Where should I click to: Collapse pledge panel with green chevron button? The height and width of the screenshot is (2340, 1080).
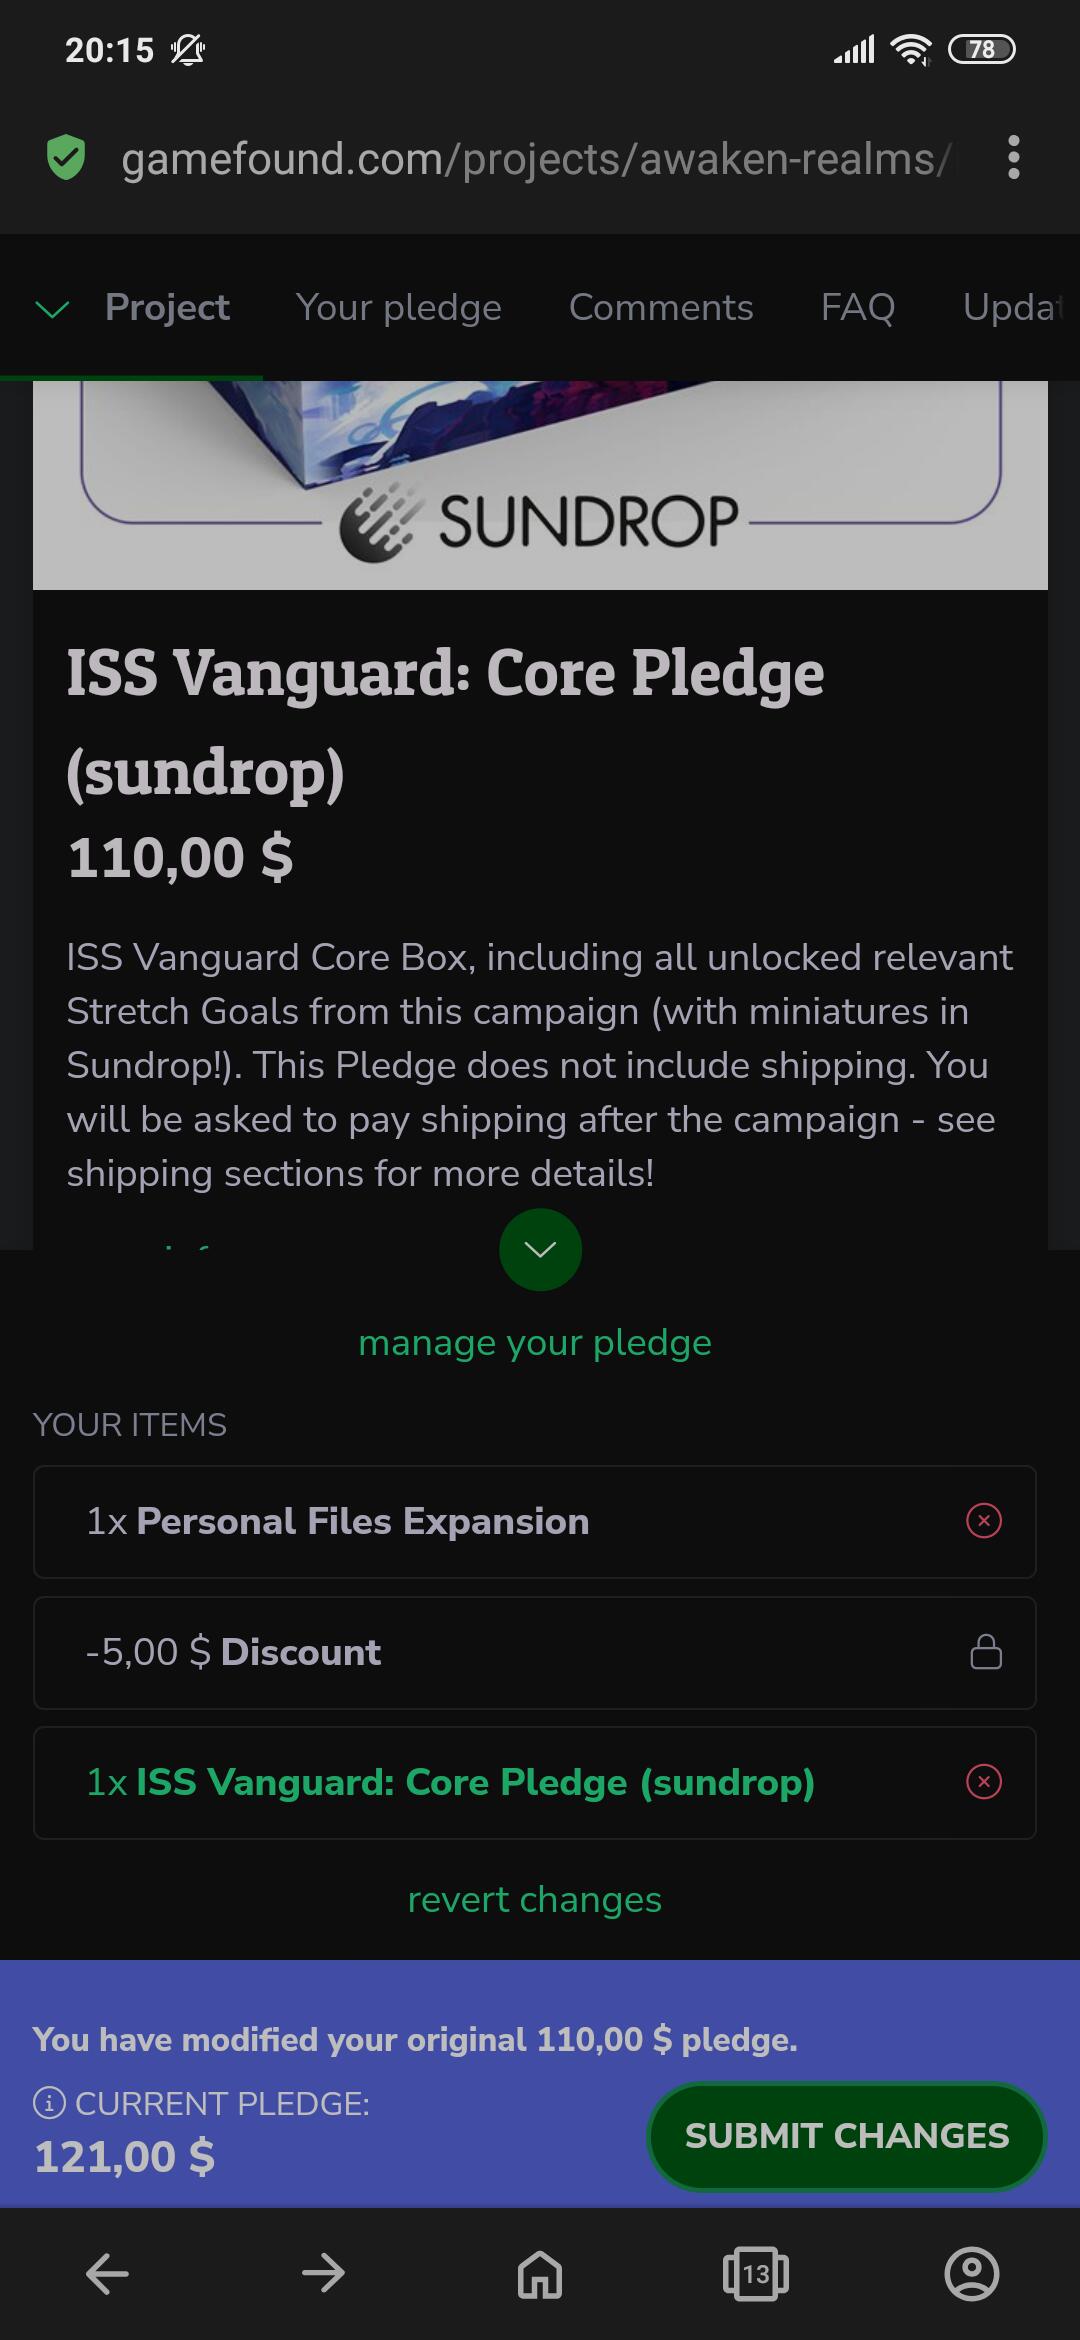click(x=540, y=1250)
